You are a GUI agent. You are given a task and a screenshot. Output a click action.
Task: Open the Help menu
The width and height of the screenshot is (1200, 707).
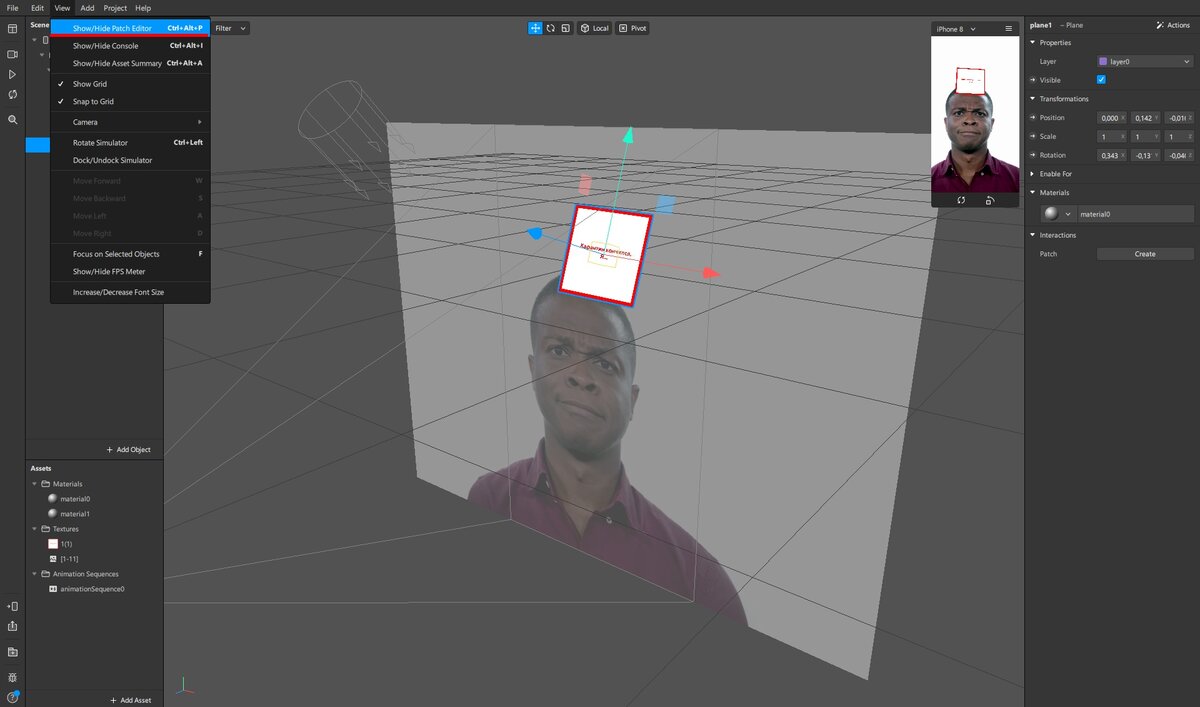pos(143,8)
